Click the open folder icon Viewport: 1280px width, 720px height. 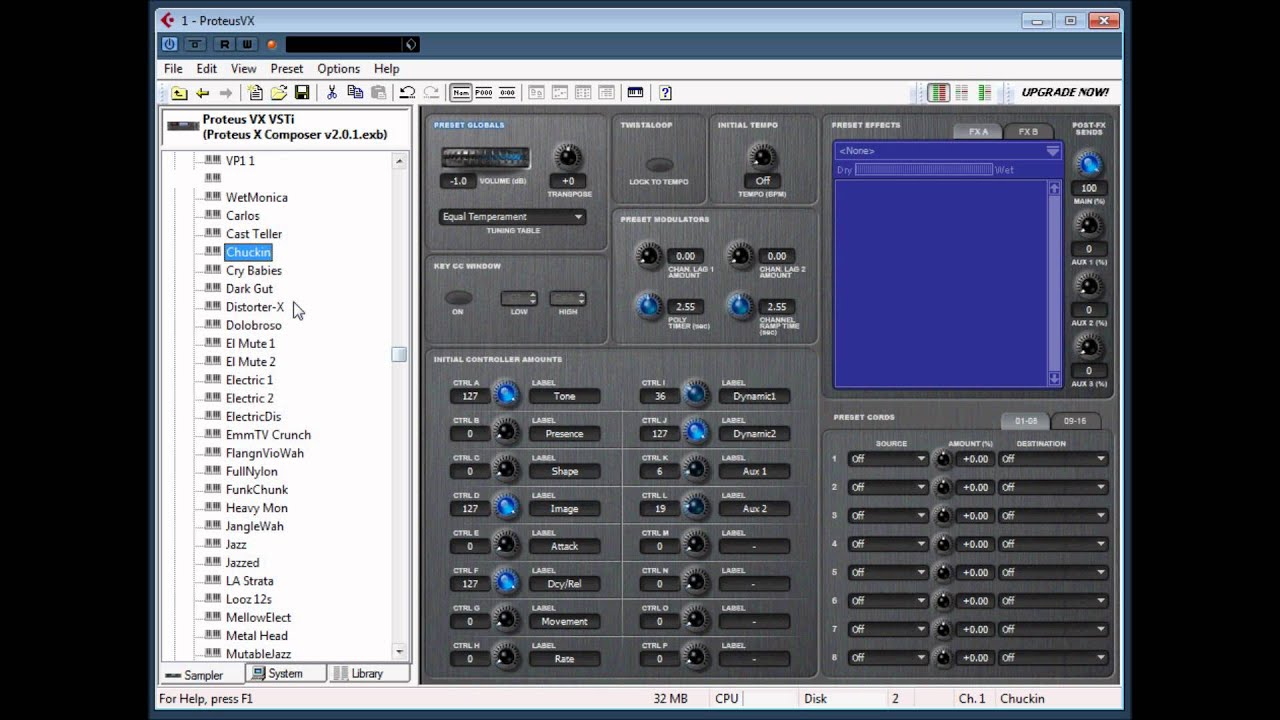(279, 93)
